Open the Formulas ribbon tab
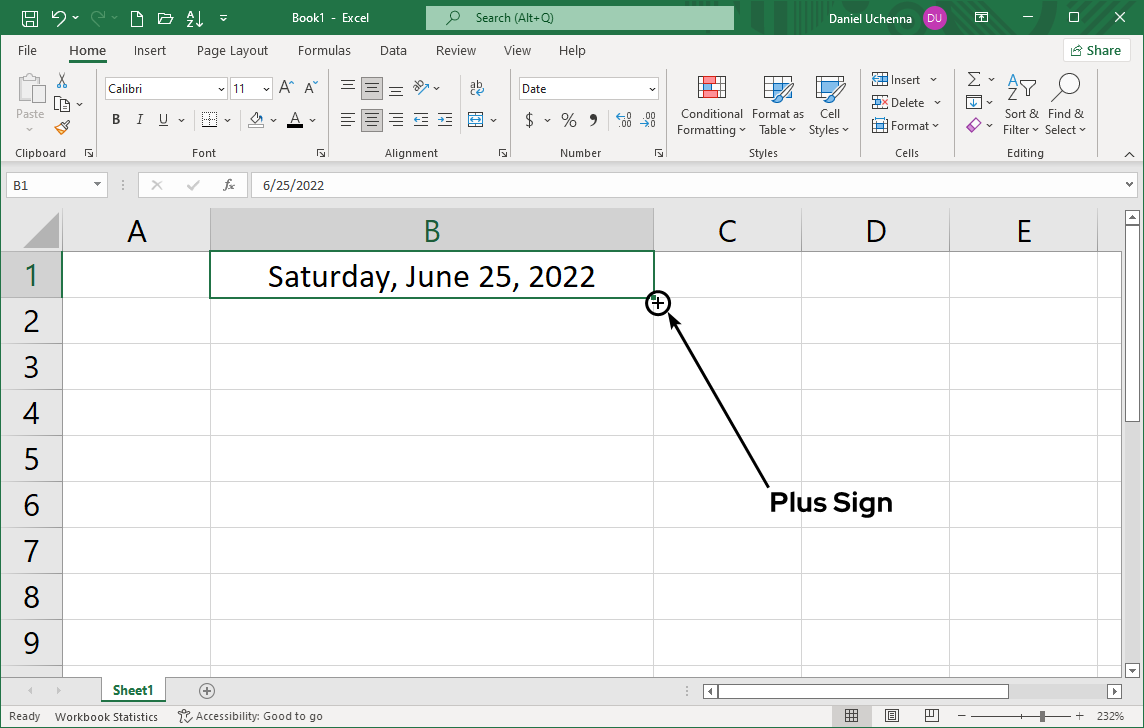 click(324, 51)
